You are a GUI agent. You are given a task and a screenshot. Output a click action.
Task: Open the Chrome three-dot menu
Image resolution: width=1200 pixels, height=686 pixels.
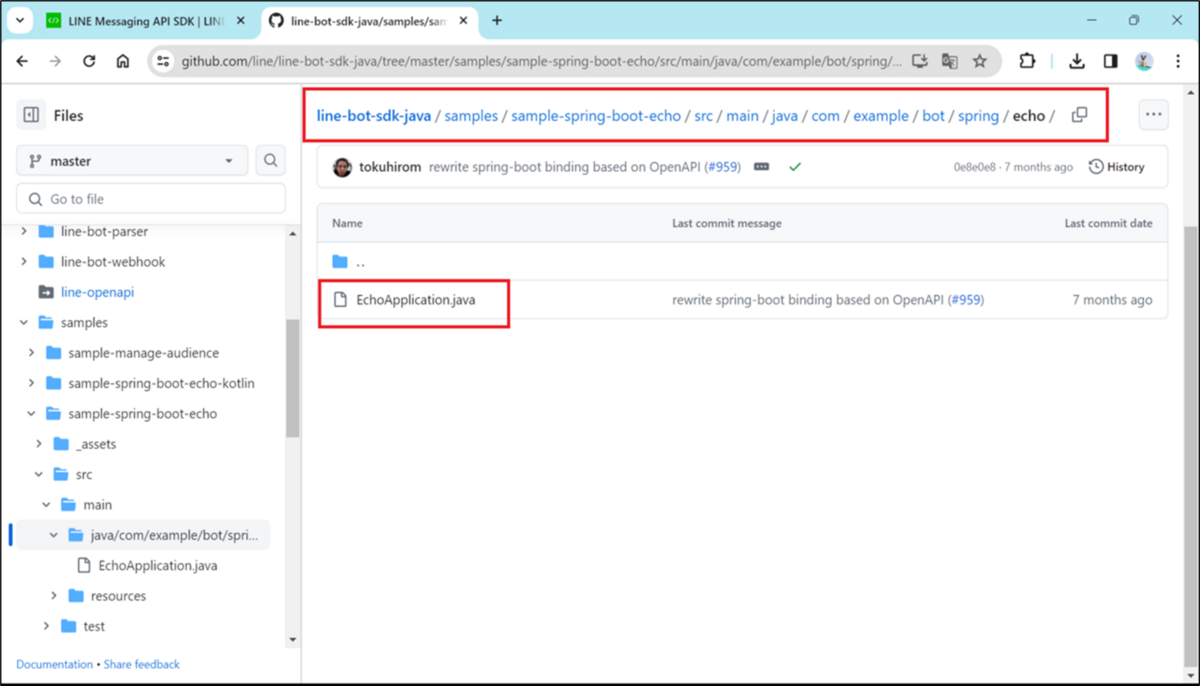1178,61
